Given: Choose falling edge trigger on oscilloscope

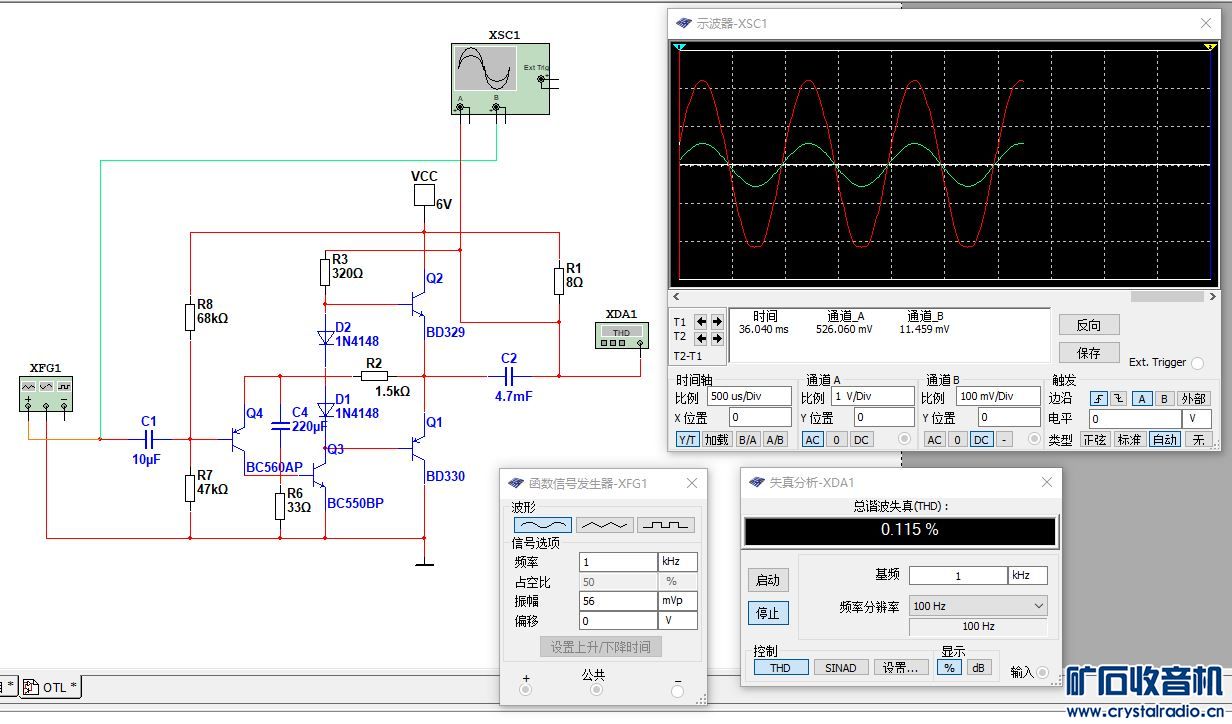Looking at the screenshot, I should [1119, 399].
